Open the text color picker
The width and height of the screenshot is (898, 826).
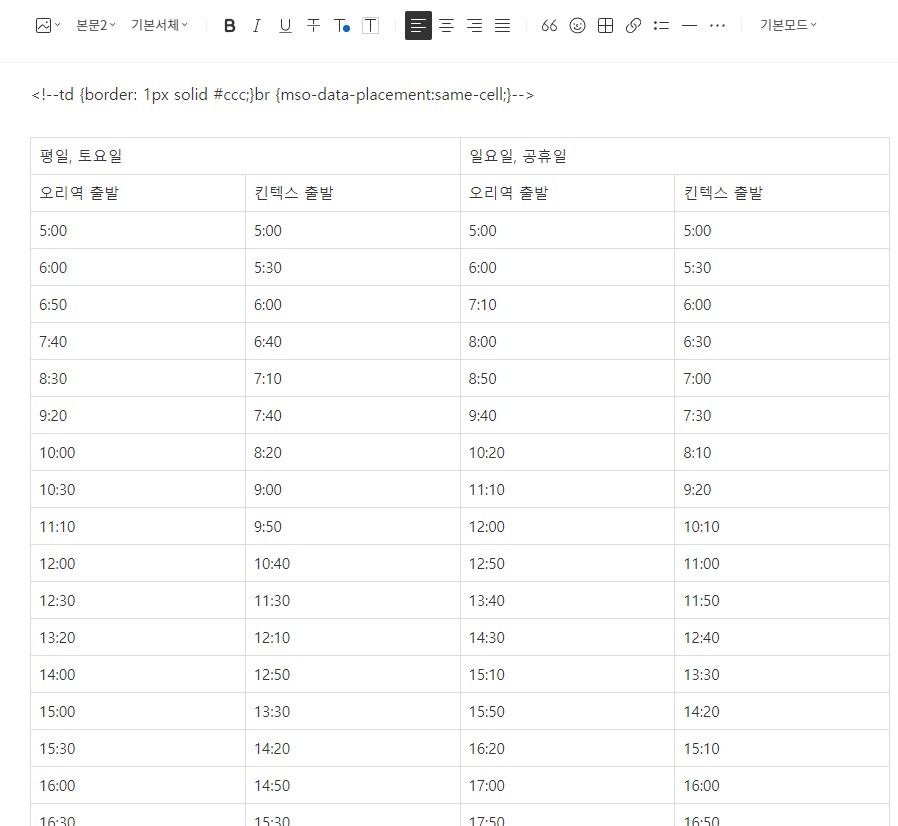click(x=342, y=26)
